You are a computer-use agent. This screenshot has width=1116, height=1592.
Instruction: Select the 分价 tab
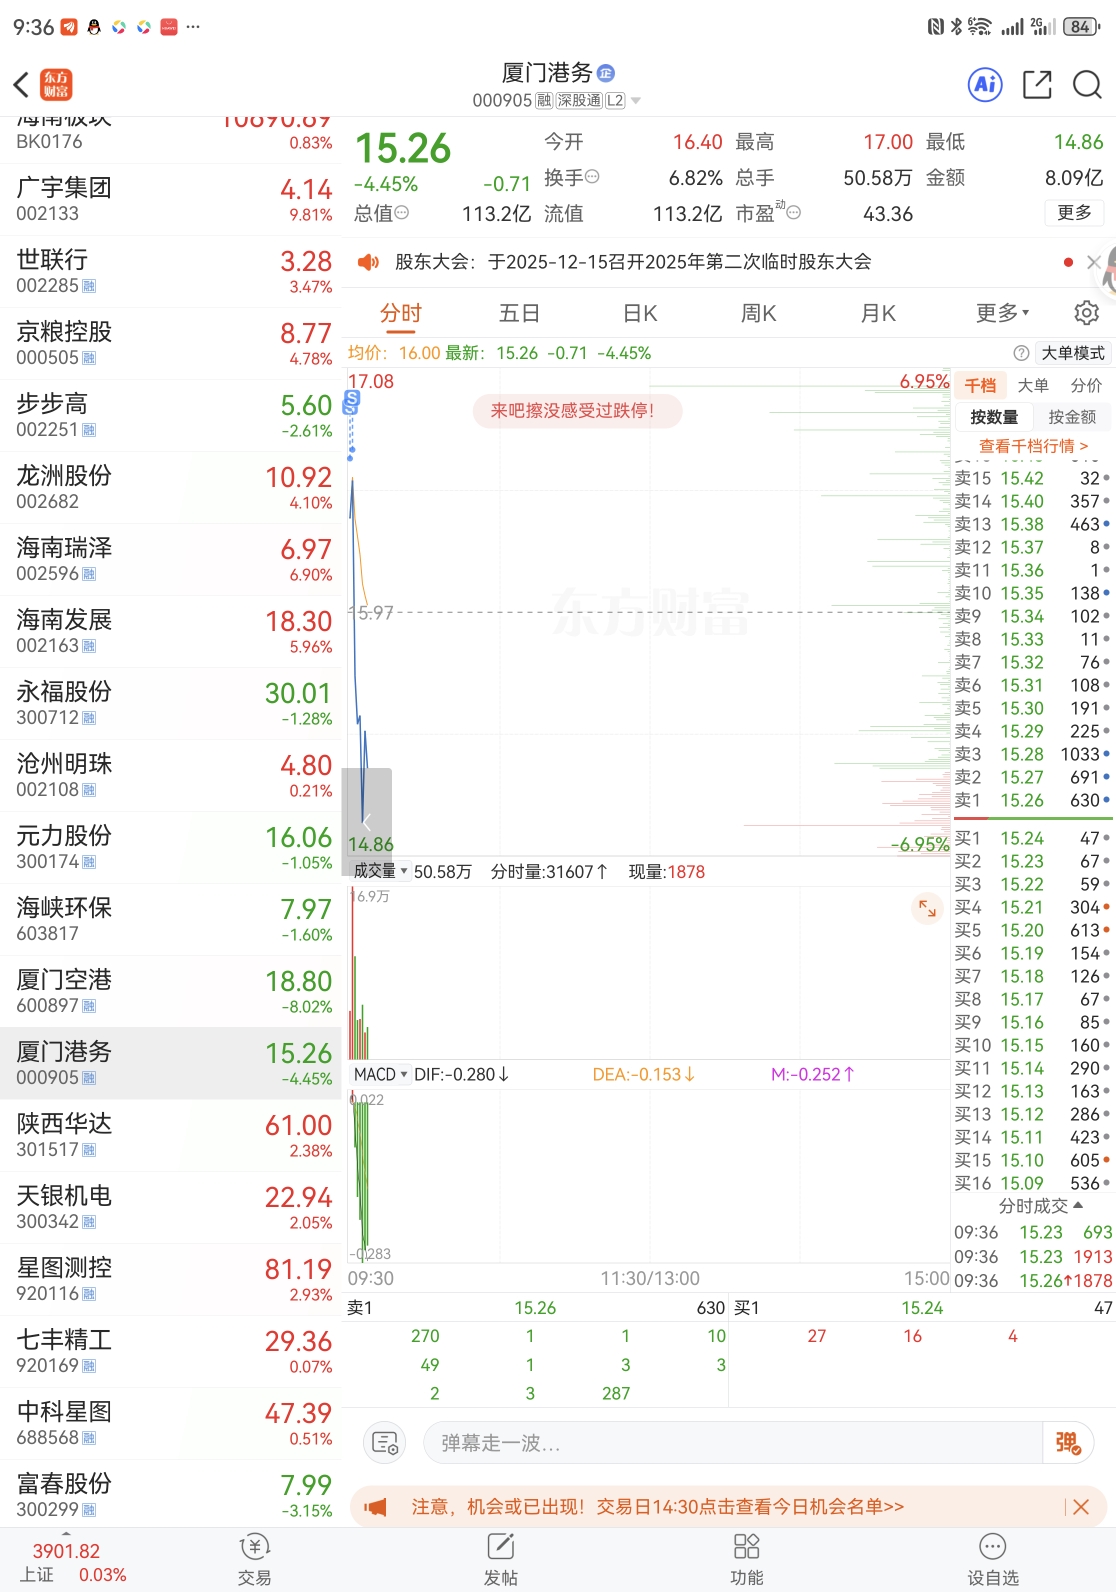coord(1086,385)
